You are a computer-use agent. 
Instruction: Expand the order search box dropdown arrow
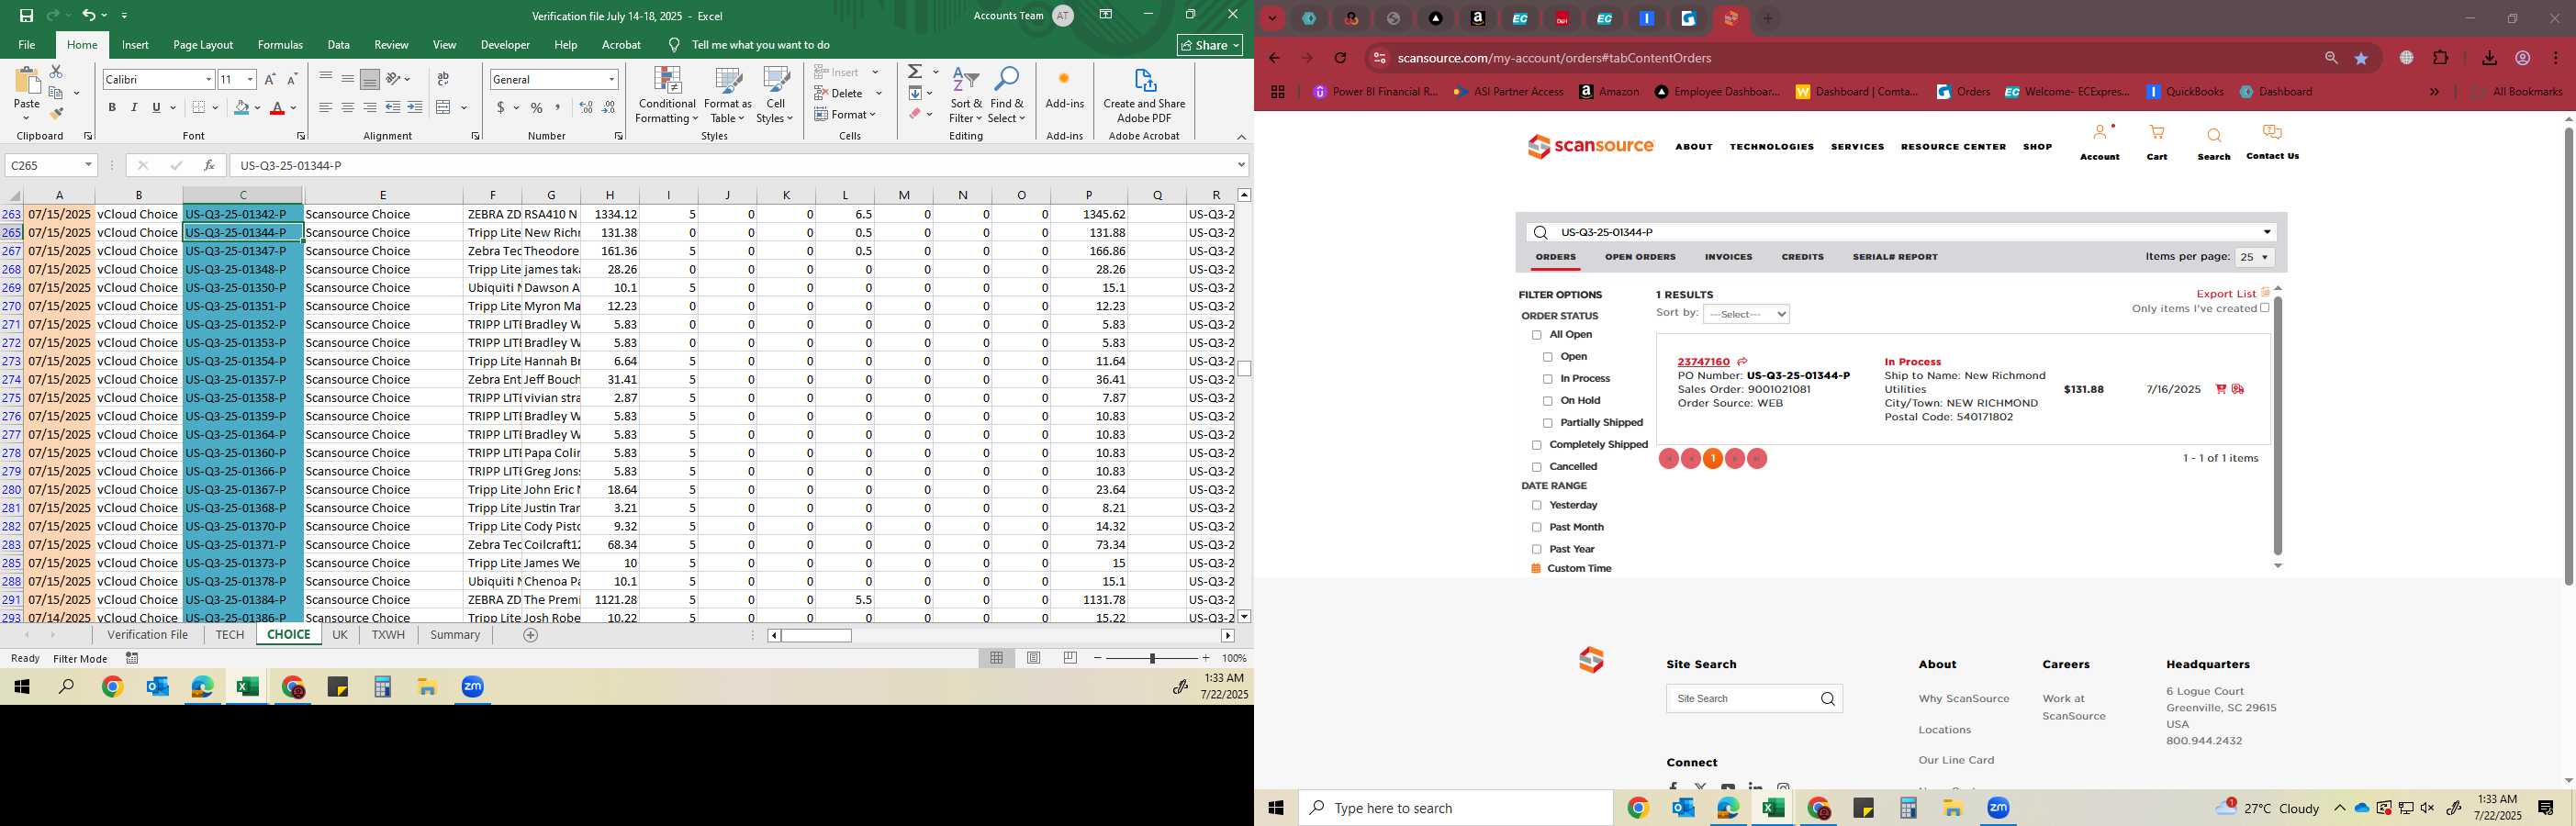(x=2267, y=232)
